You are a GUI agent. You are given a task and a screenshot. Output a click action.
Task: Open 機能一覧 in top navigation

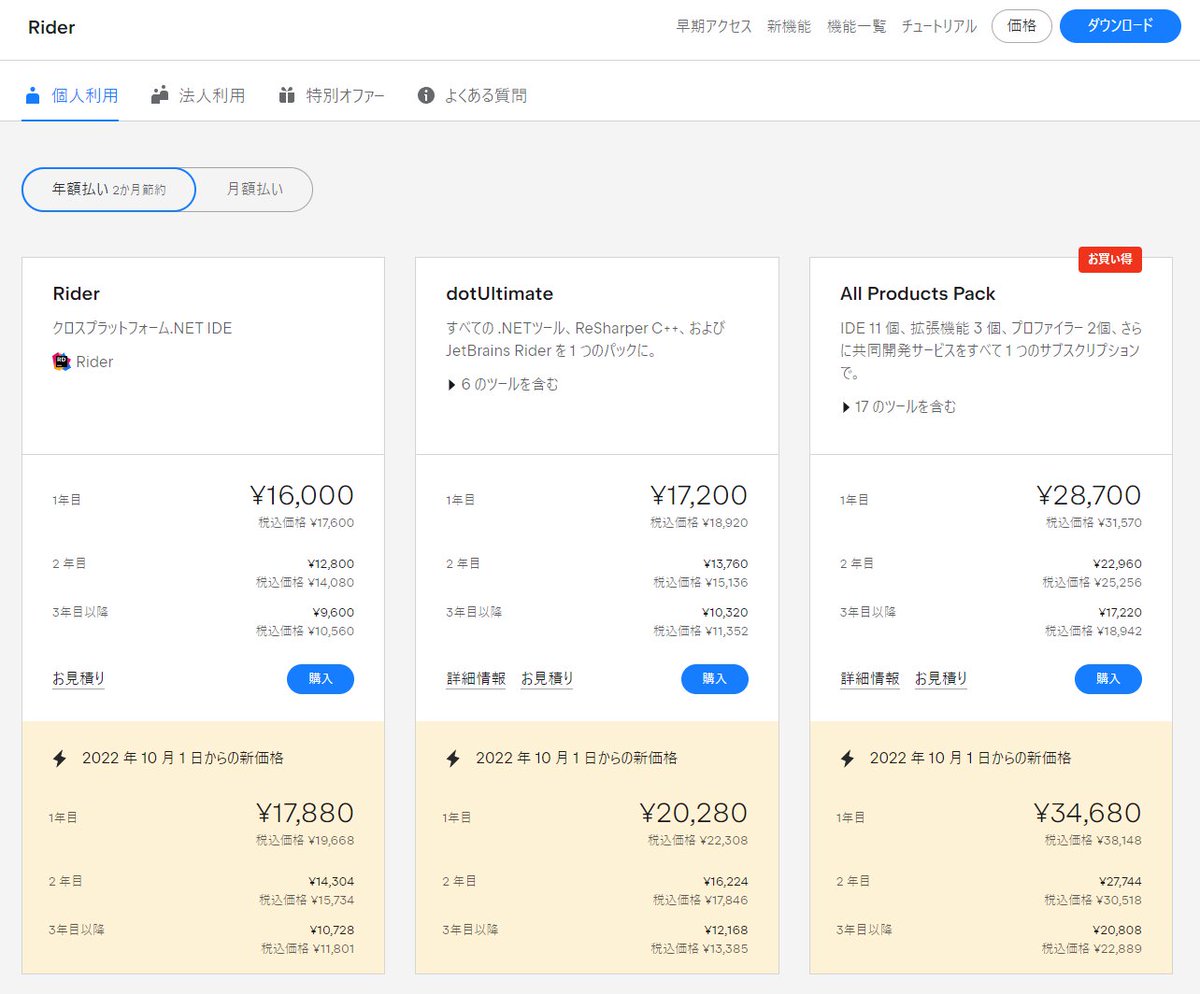click(x=857, y=27)
